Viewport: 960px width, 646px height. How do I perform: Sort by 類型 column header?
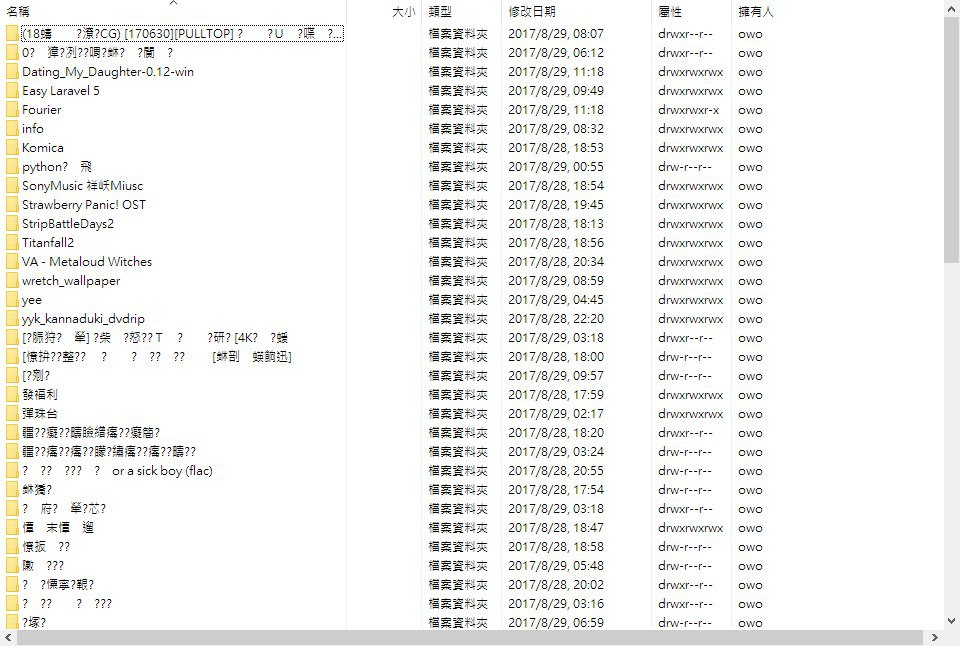[440, 12]
